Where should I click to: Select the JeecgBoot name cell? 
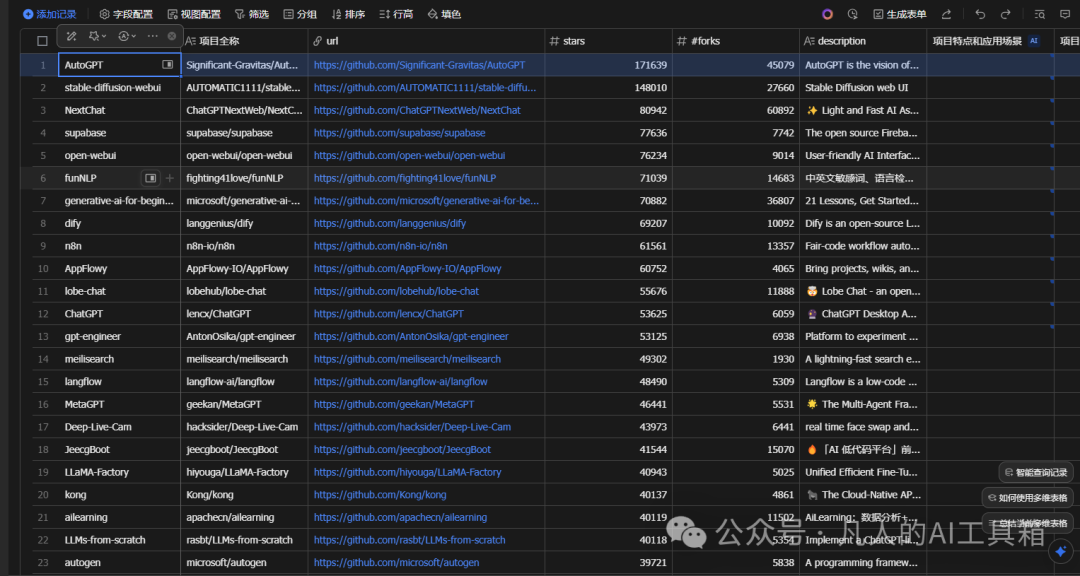click(119, 449)
